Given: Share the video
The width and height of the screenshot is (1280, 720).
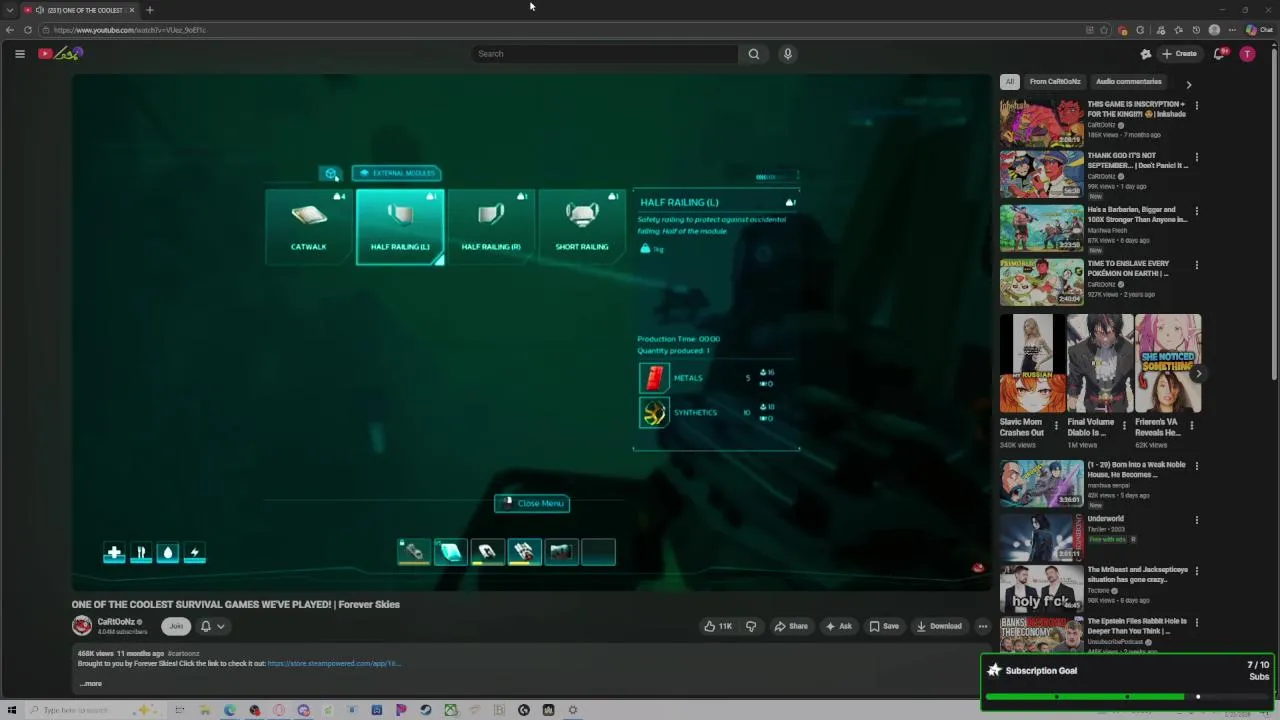Looking at the screenshot, I should [791, 626].
